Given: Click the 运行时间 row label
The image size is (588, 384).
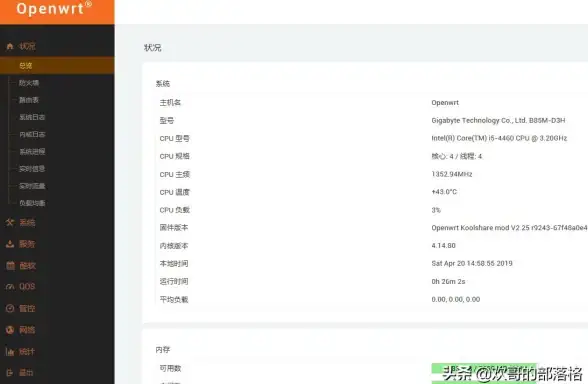Looking at the screenshot, I should point(174,282).
